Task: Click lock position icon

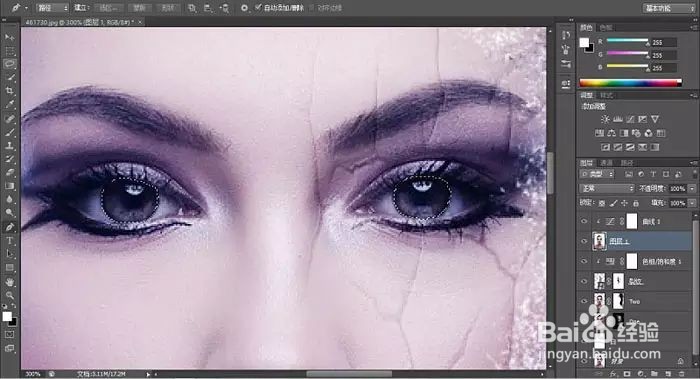Action: point(625,204)
